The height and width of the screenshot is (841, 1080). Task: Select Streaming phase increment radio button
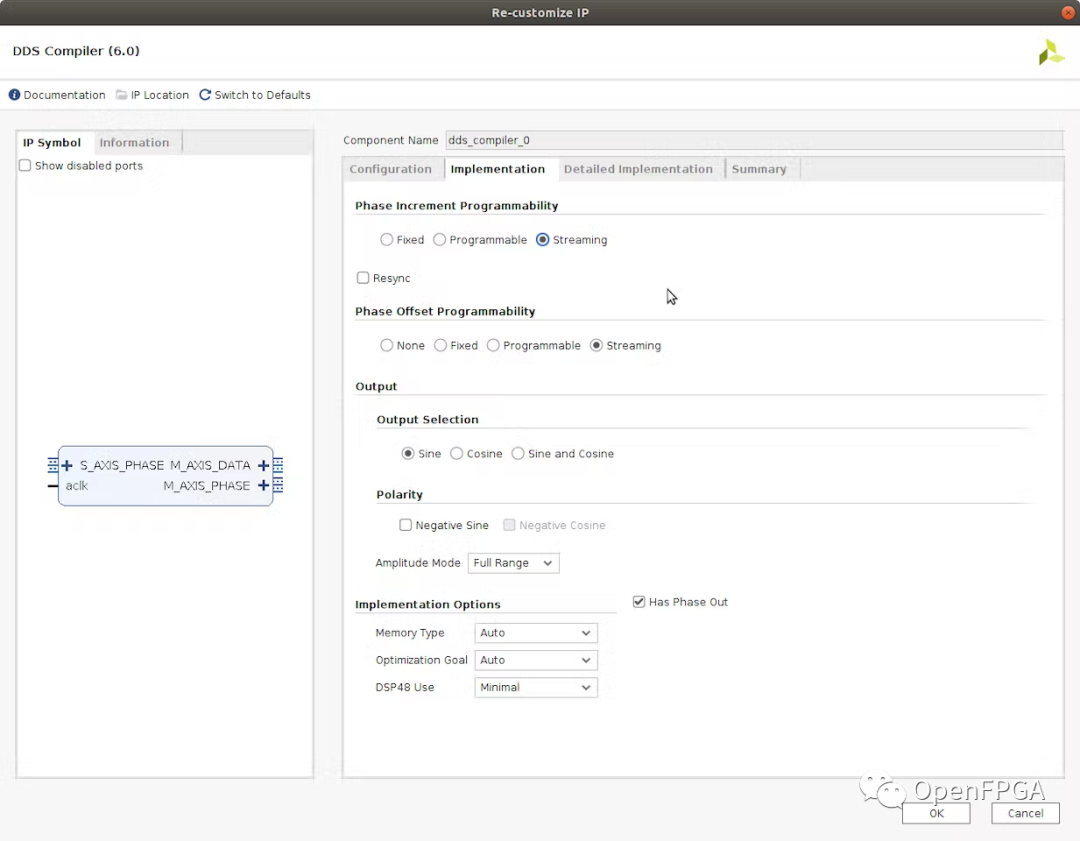[543, 240]
